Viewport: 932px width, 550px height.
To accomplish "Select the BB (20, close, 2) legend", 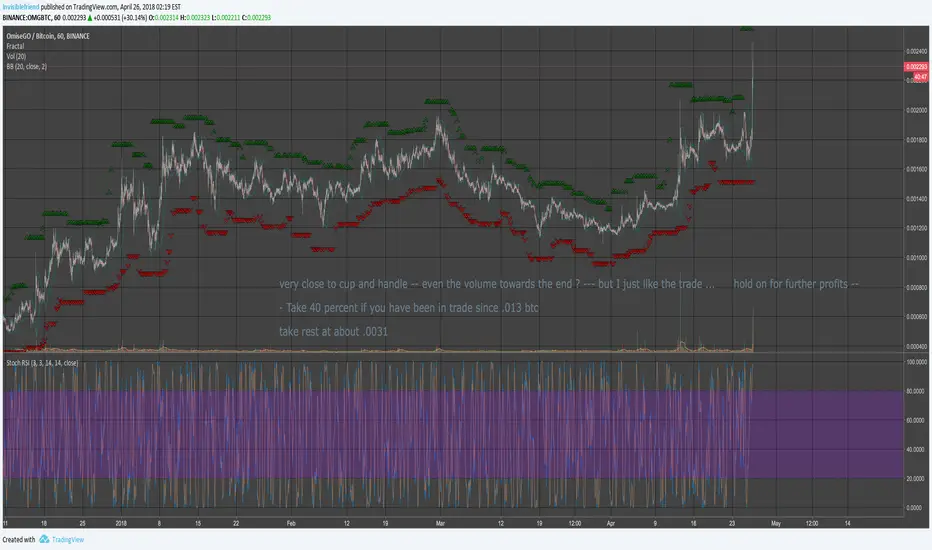I will tap(27, 67).
